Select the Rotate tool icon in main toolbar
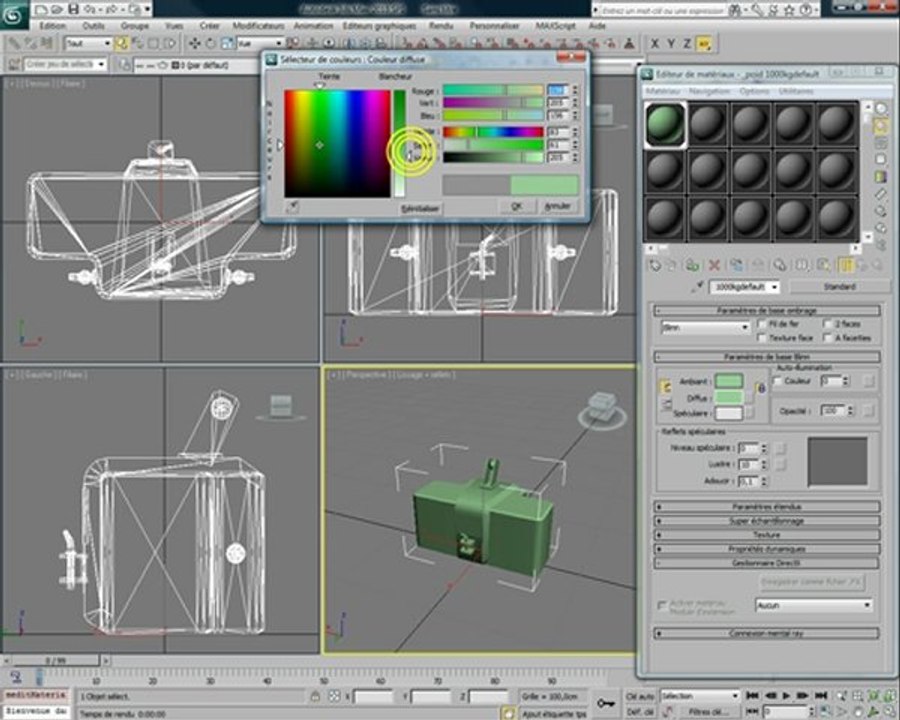The width and height of the screenshot is (900, 720). click(x=211, y=43)
